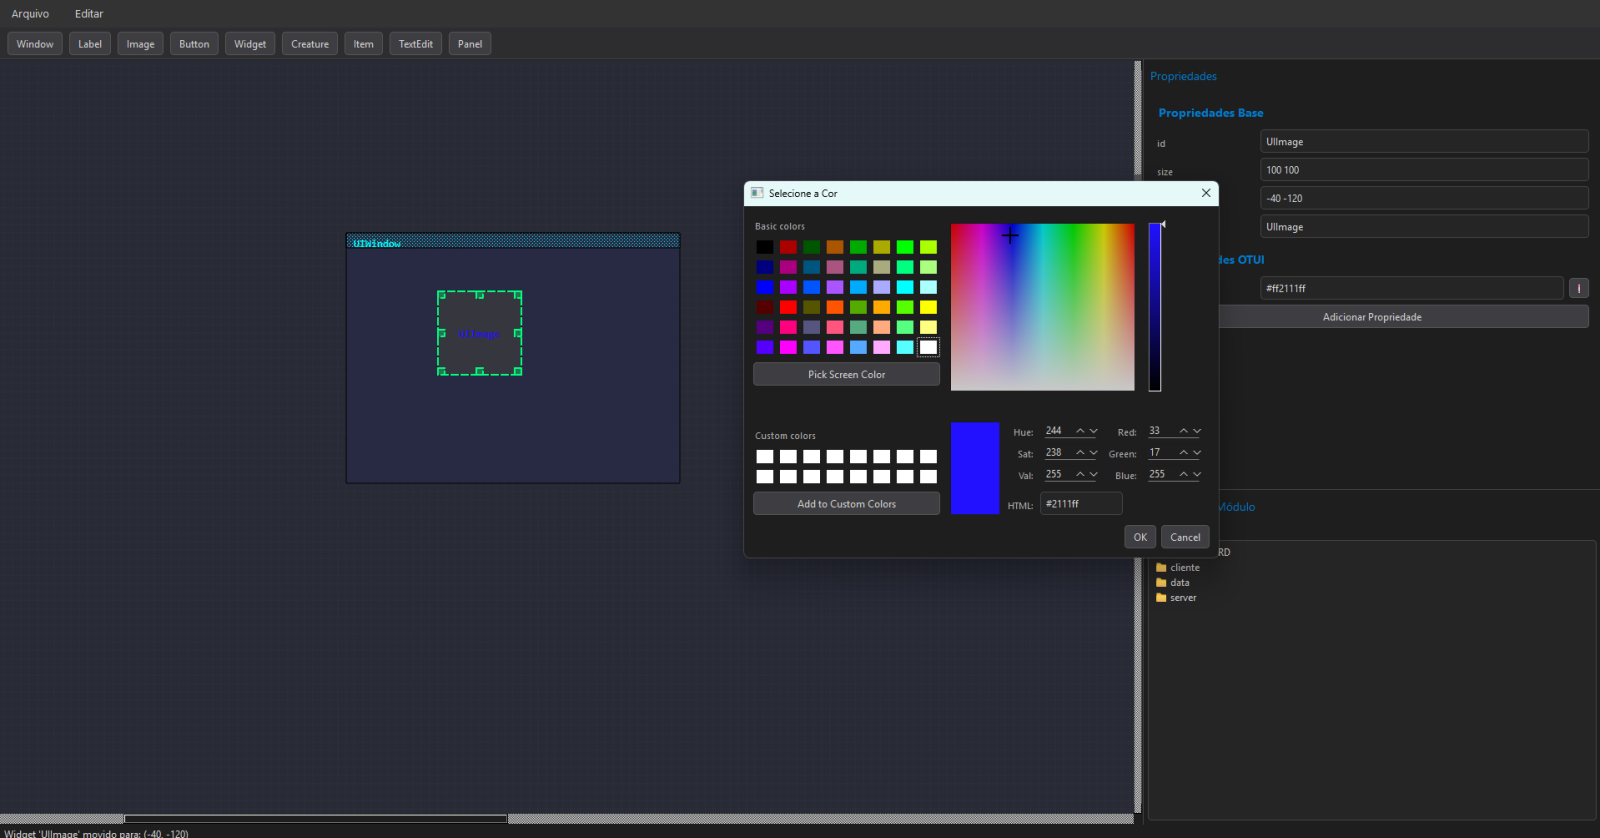Click Add to Custom Colors

pyautogui.click(x=846, y=504)
